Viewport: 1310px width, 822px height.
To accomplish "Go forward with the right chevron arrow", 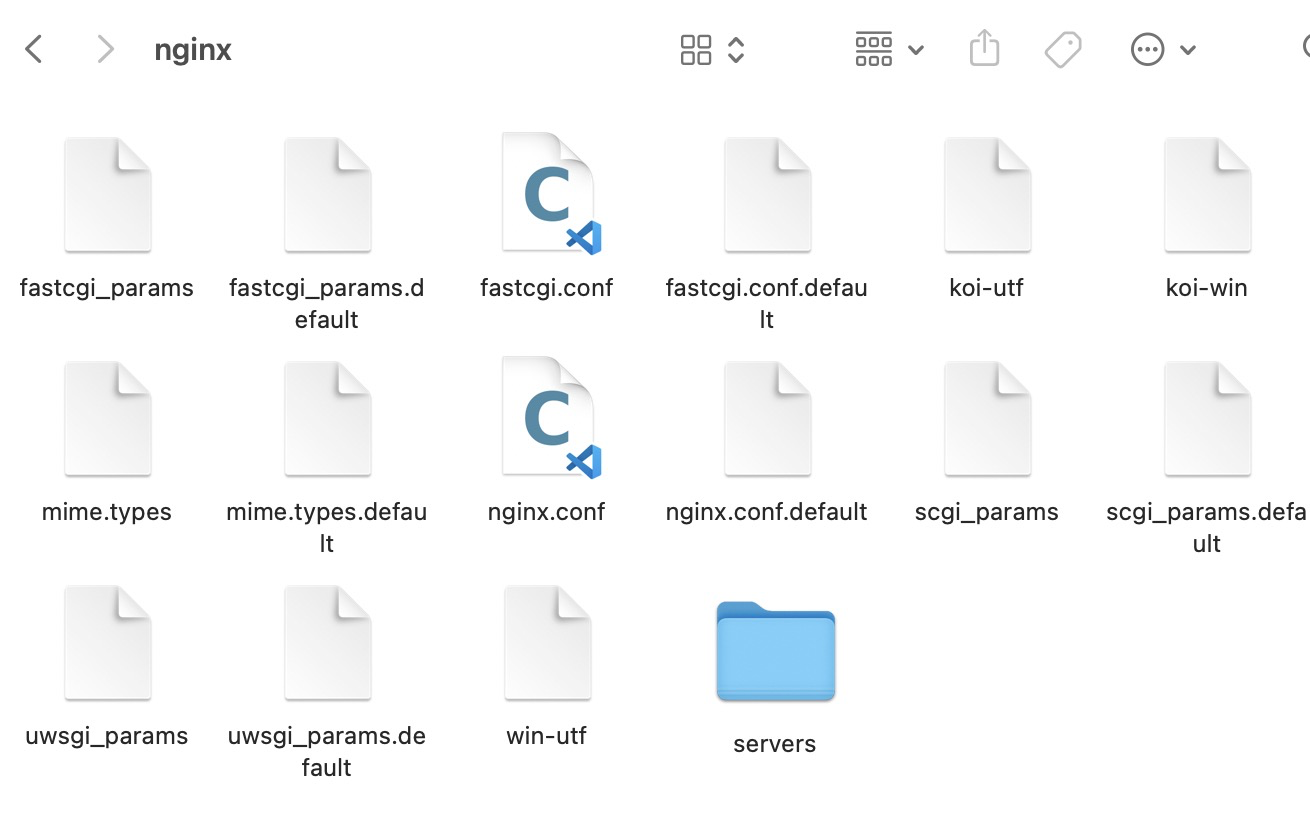I will point(105,49).
